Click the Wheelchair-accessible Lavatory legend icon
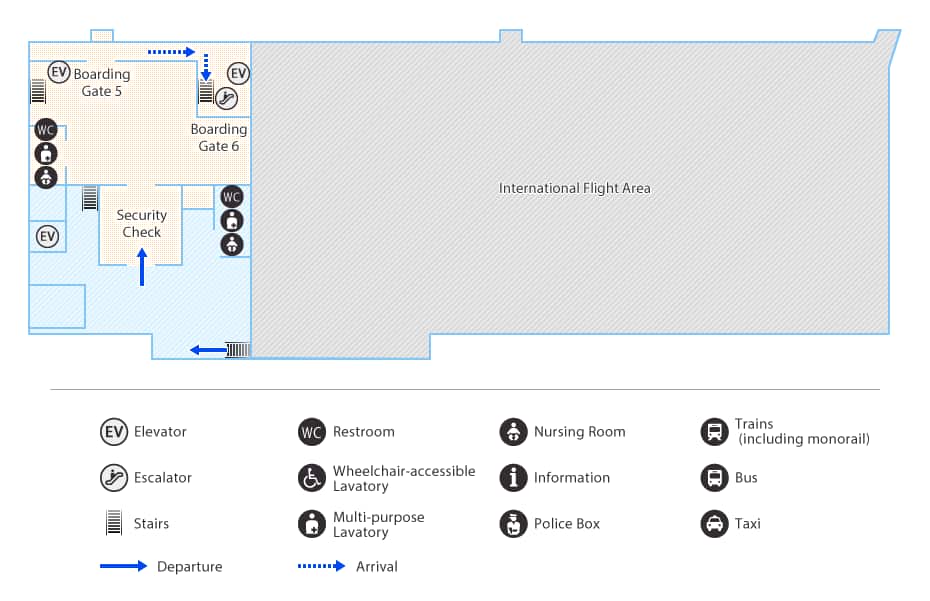 pos(312,478)
